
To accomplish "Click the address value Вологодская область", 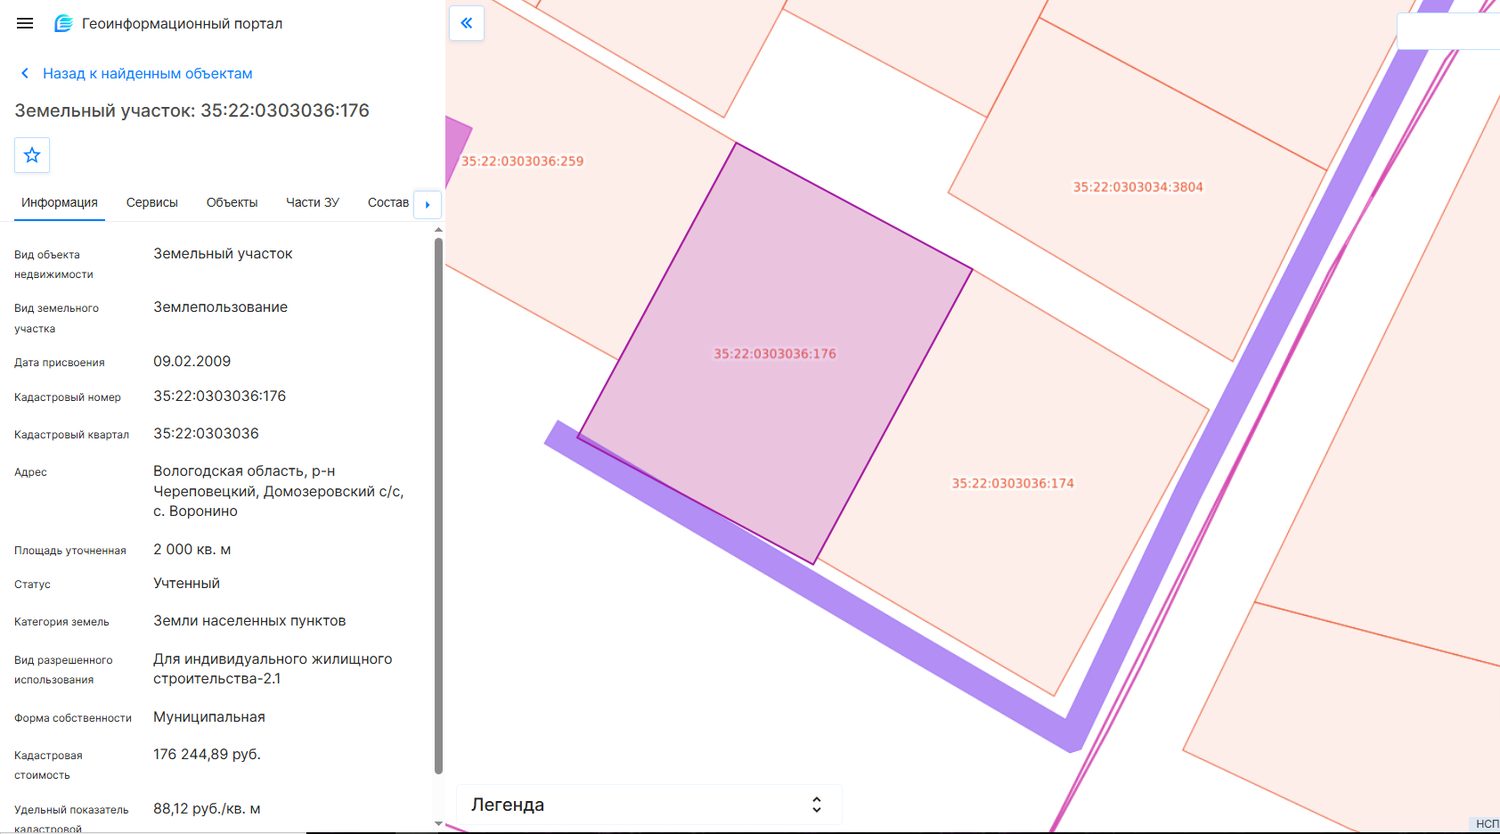I will [279, 491].
